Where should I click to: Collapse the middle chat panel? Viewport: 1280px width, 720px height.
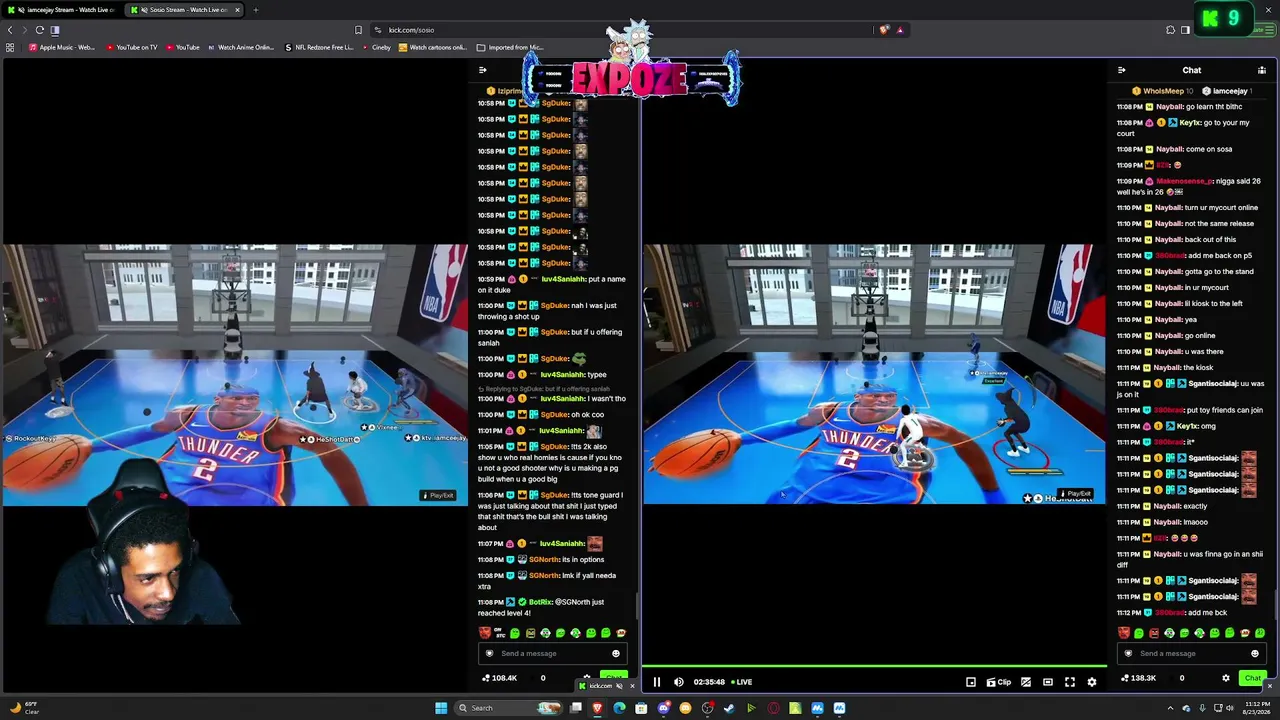pyautogui.click(x=482, y=70)
